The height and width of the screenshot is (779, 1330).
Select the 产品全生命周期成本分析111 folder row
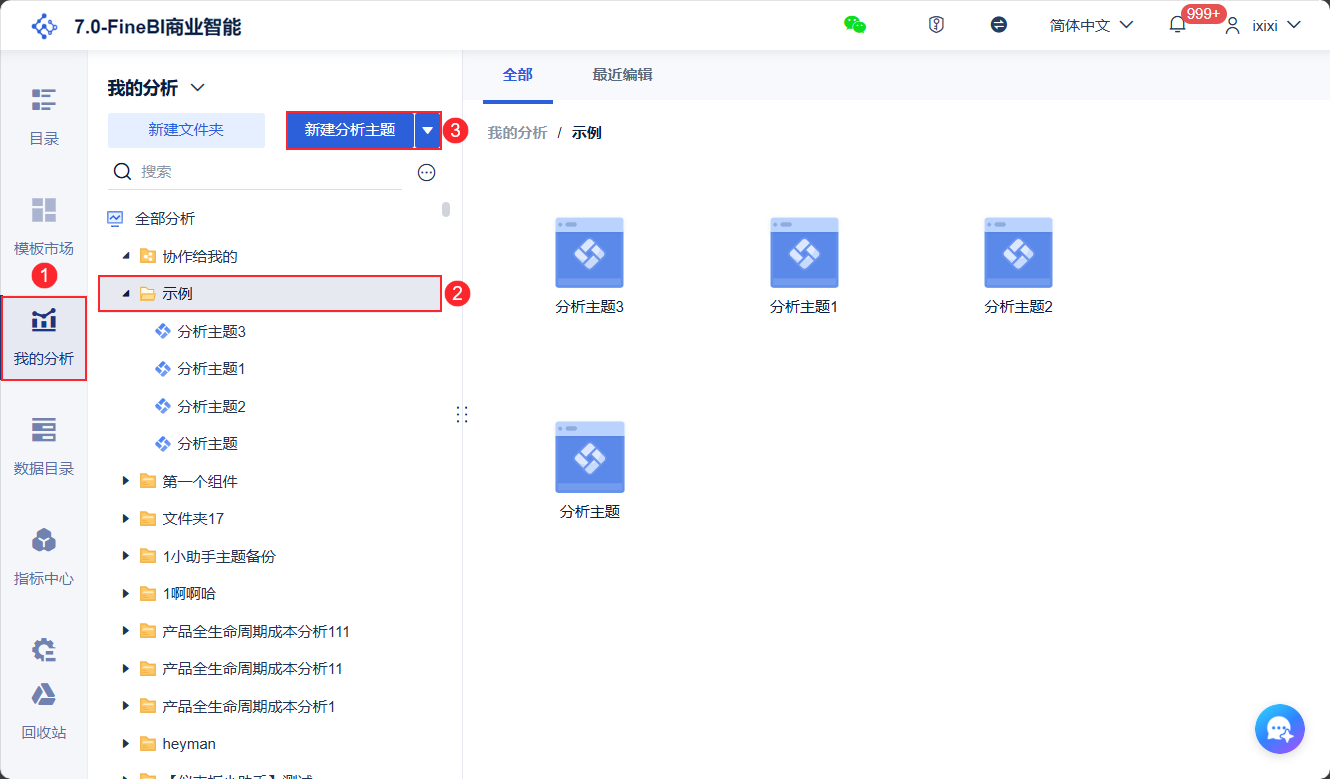tap(270, 631)
